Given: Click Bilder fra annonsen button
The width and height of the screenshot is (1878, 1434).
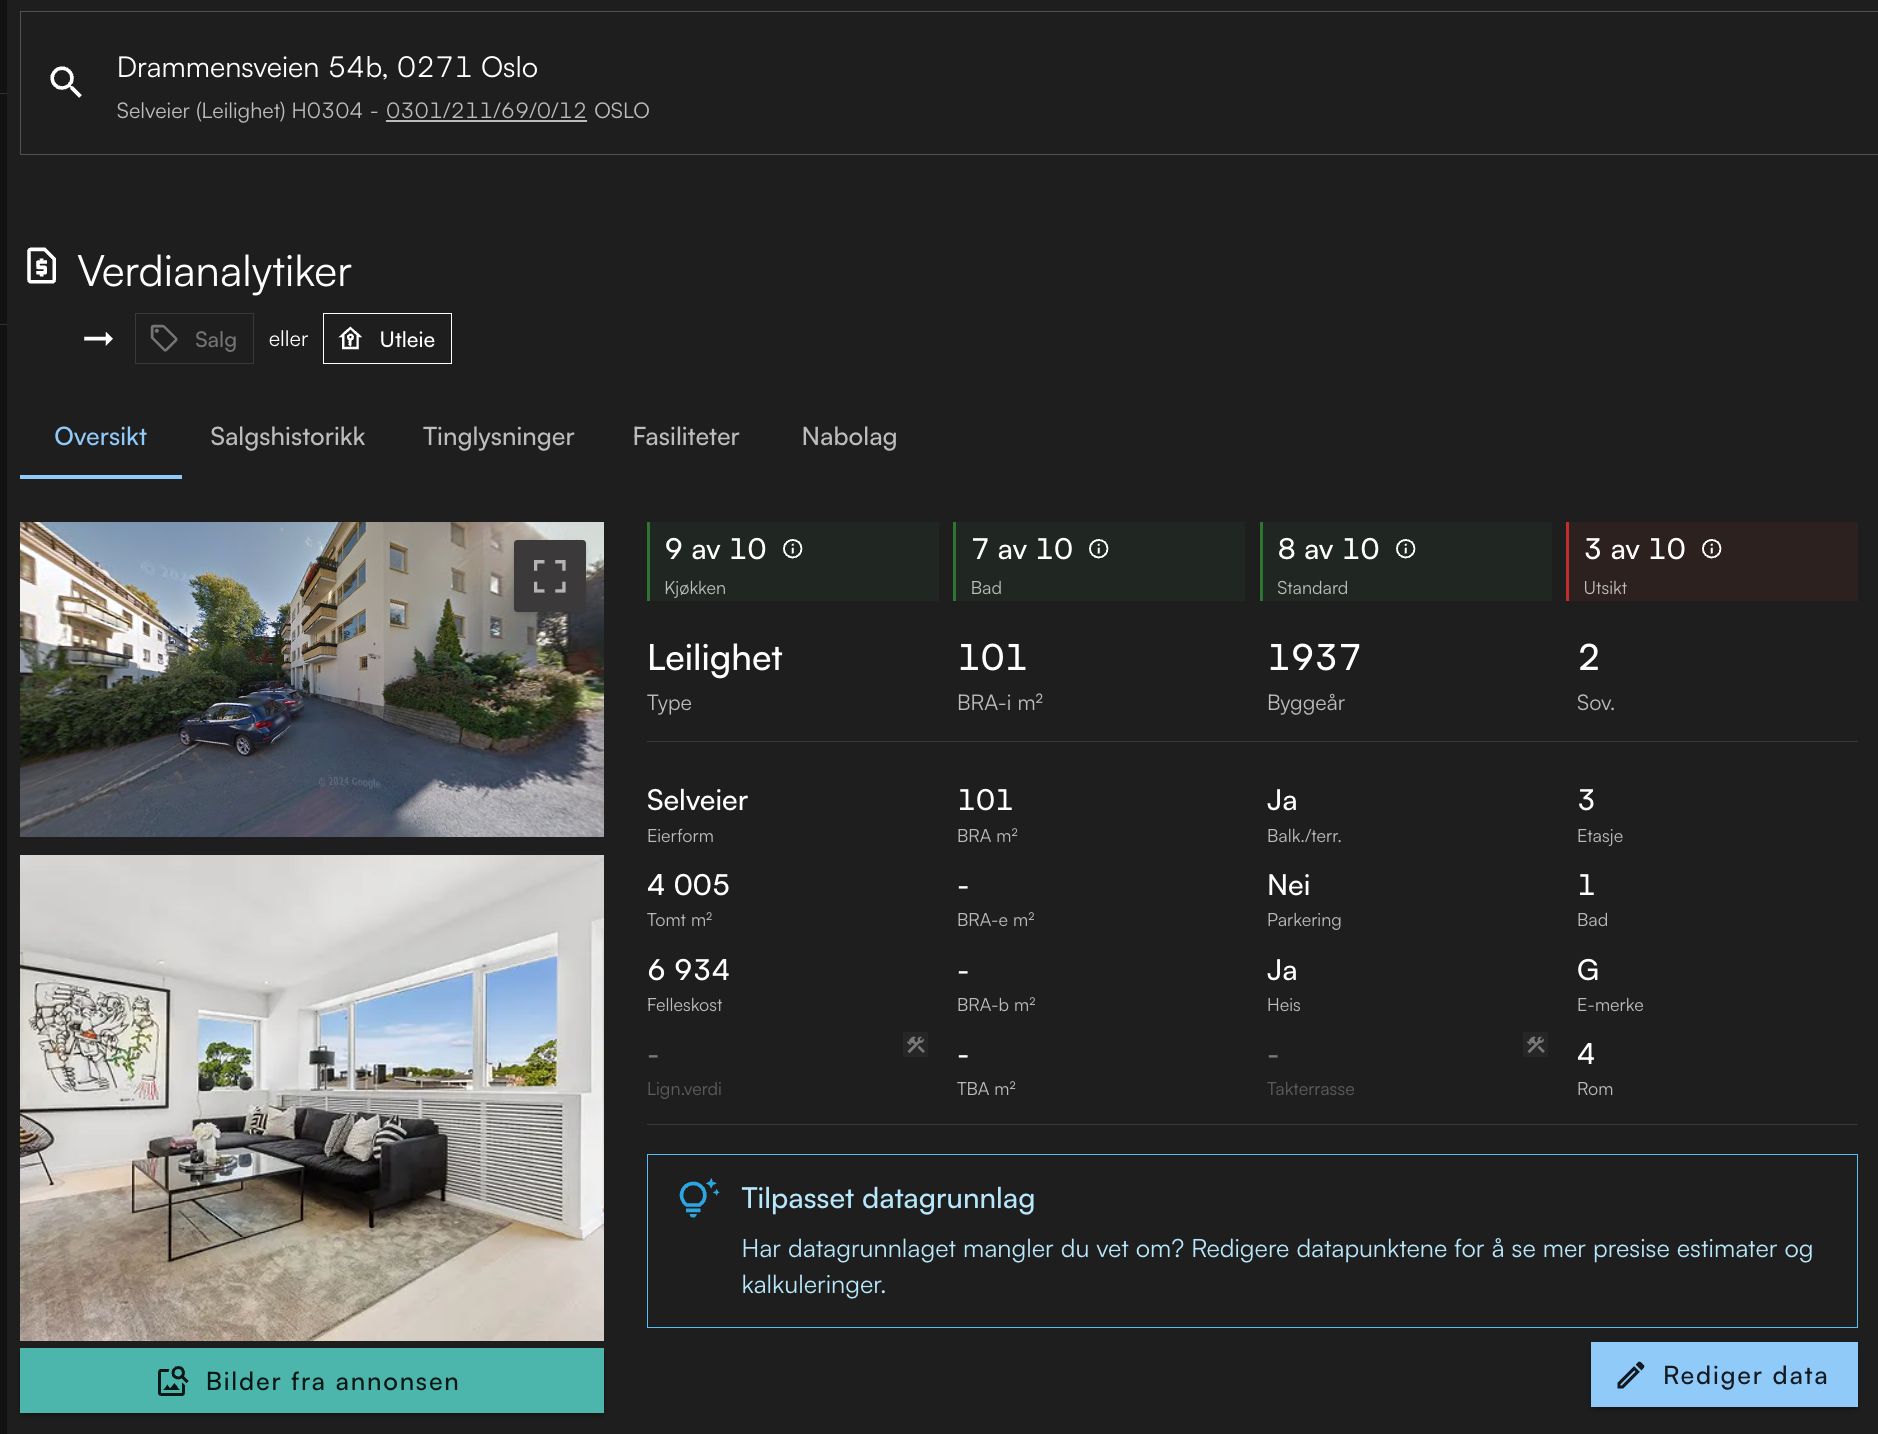Looking at the screenshot, I should pos(312,1381).
